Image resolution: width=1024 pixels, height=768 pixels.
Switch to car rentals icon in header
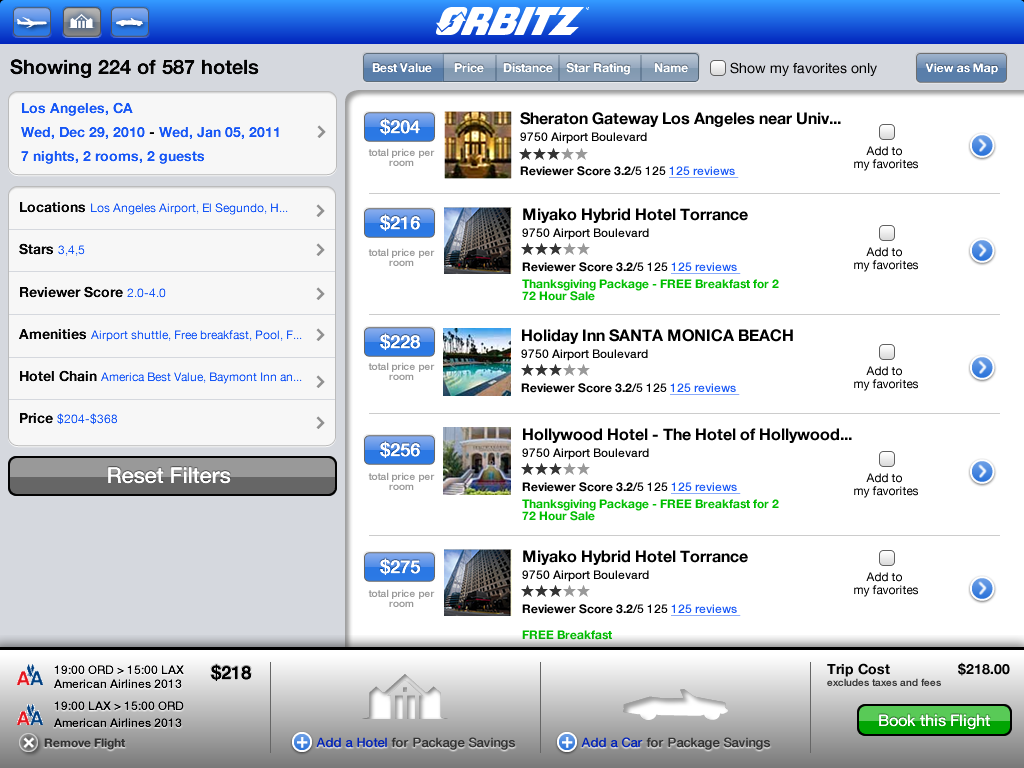click(x=130, y=22)
